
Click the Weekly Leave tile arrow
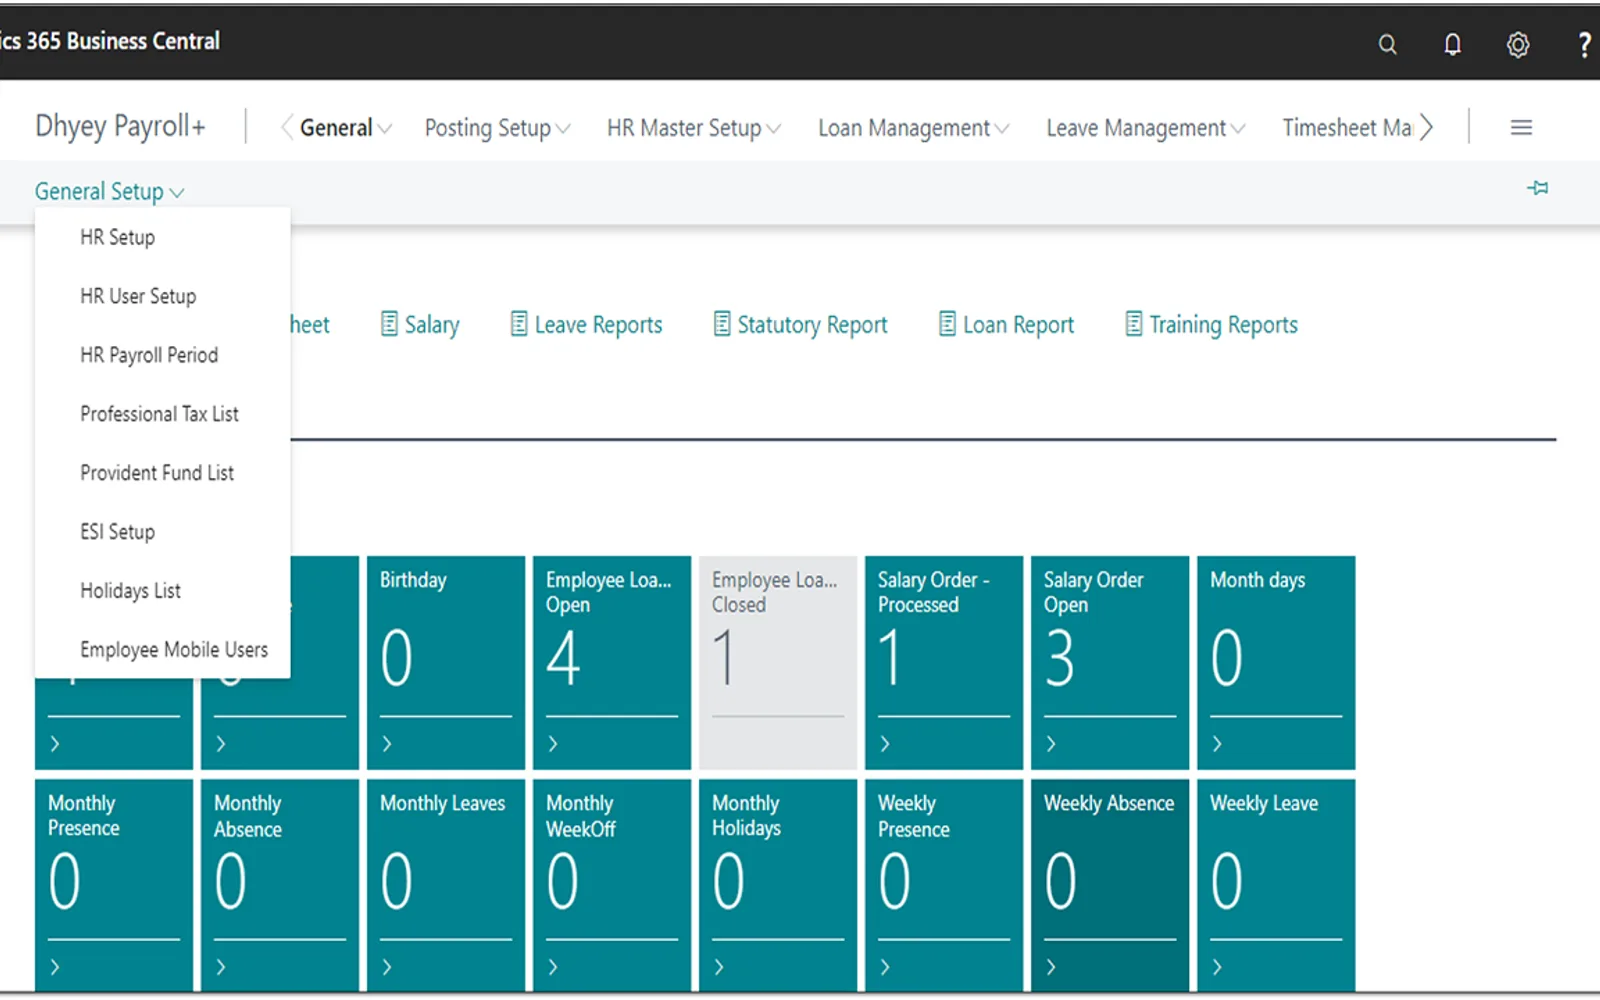point(1217,967)
